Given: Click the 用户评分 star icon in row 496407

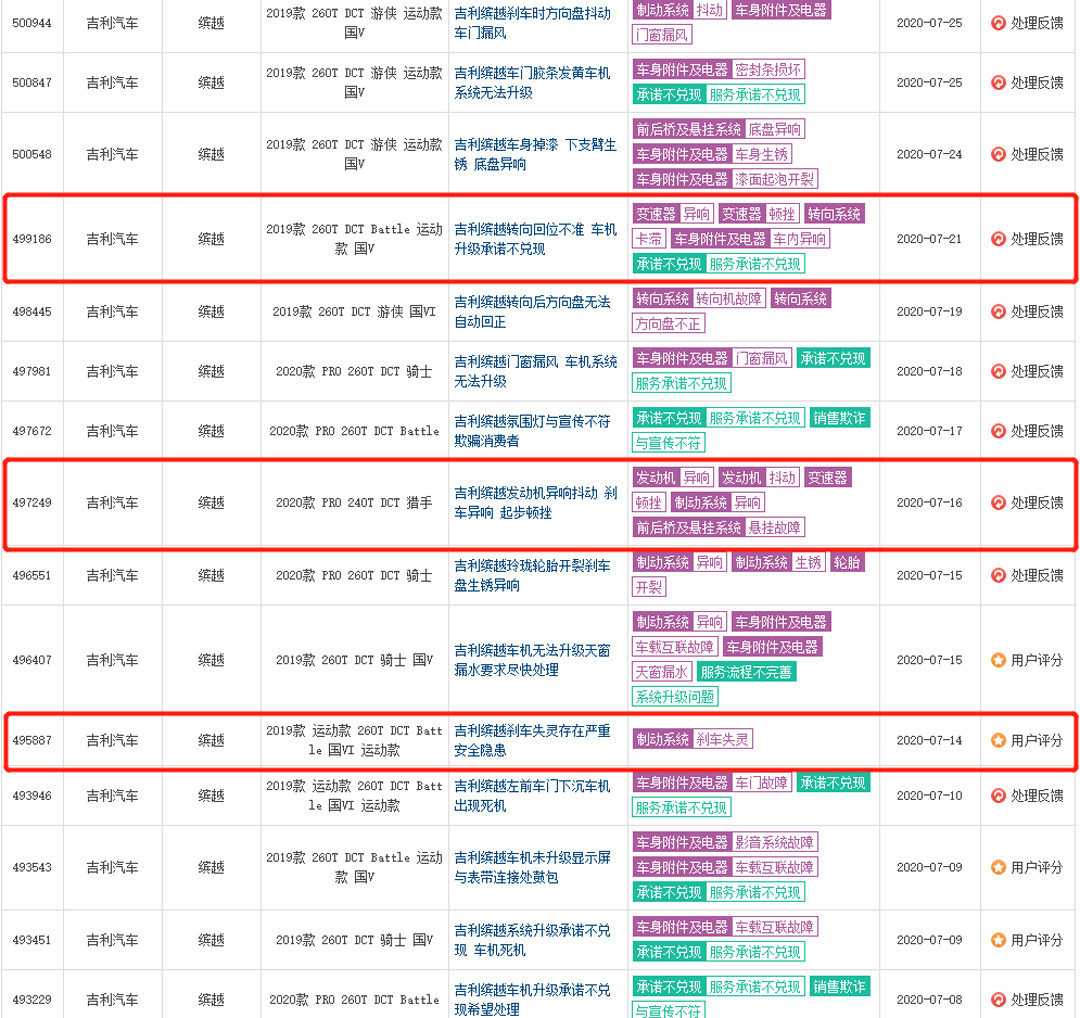Looking at the screenshot, I should coord(997,660).
